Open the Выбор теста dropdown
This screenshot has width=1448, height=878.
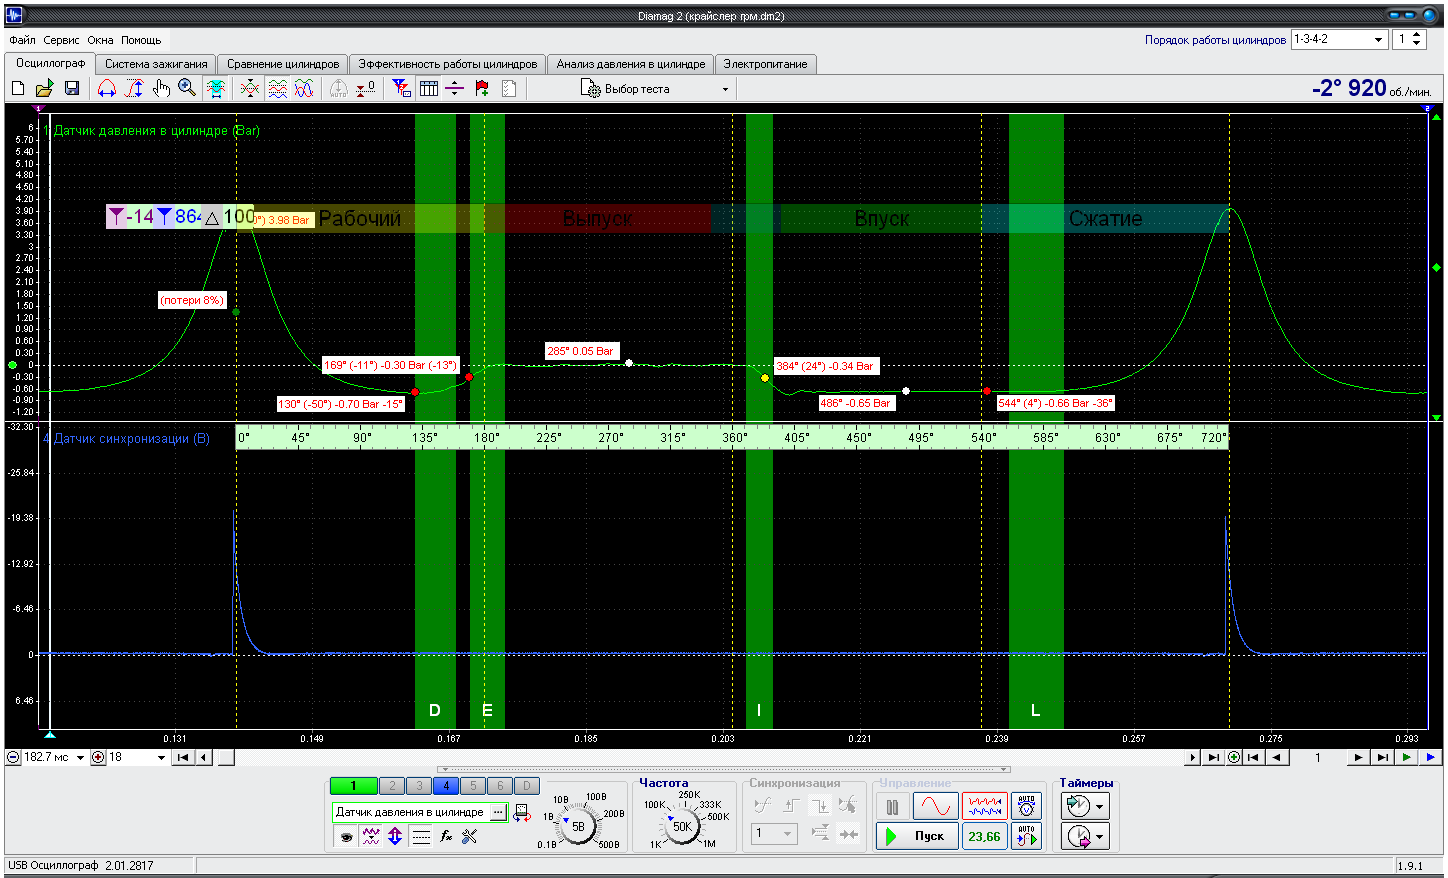pos(655,89)
